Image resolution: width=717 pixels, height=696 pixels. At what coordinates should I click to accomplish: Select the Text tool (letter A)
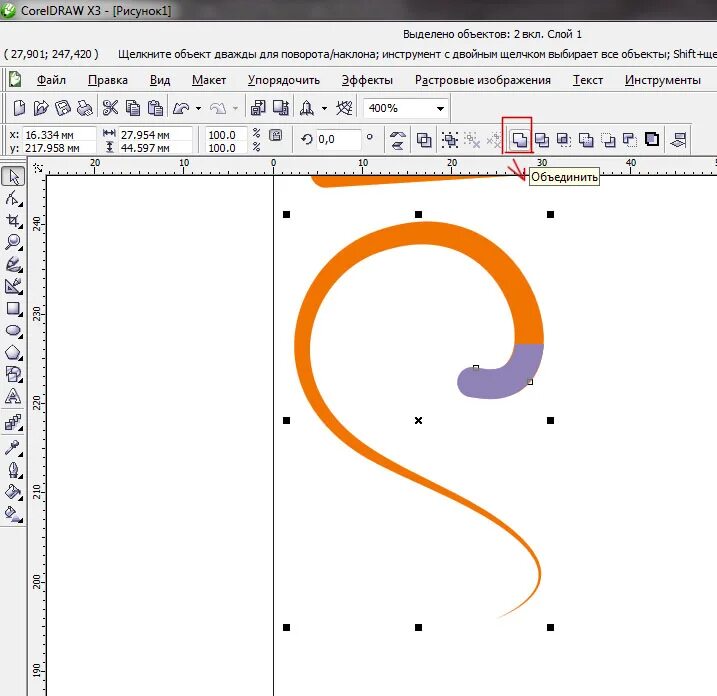tap(13, 396)
